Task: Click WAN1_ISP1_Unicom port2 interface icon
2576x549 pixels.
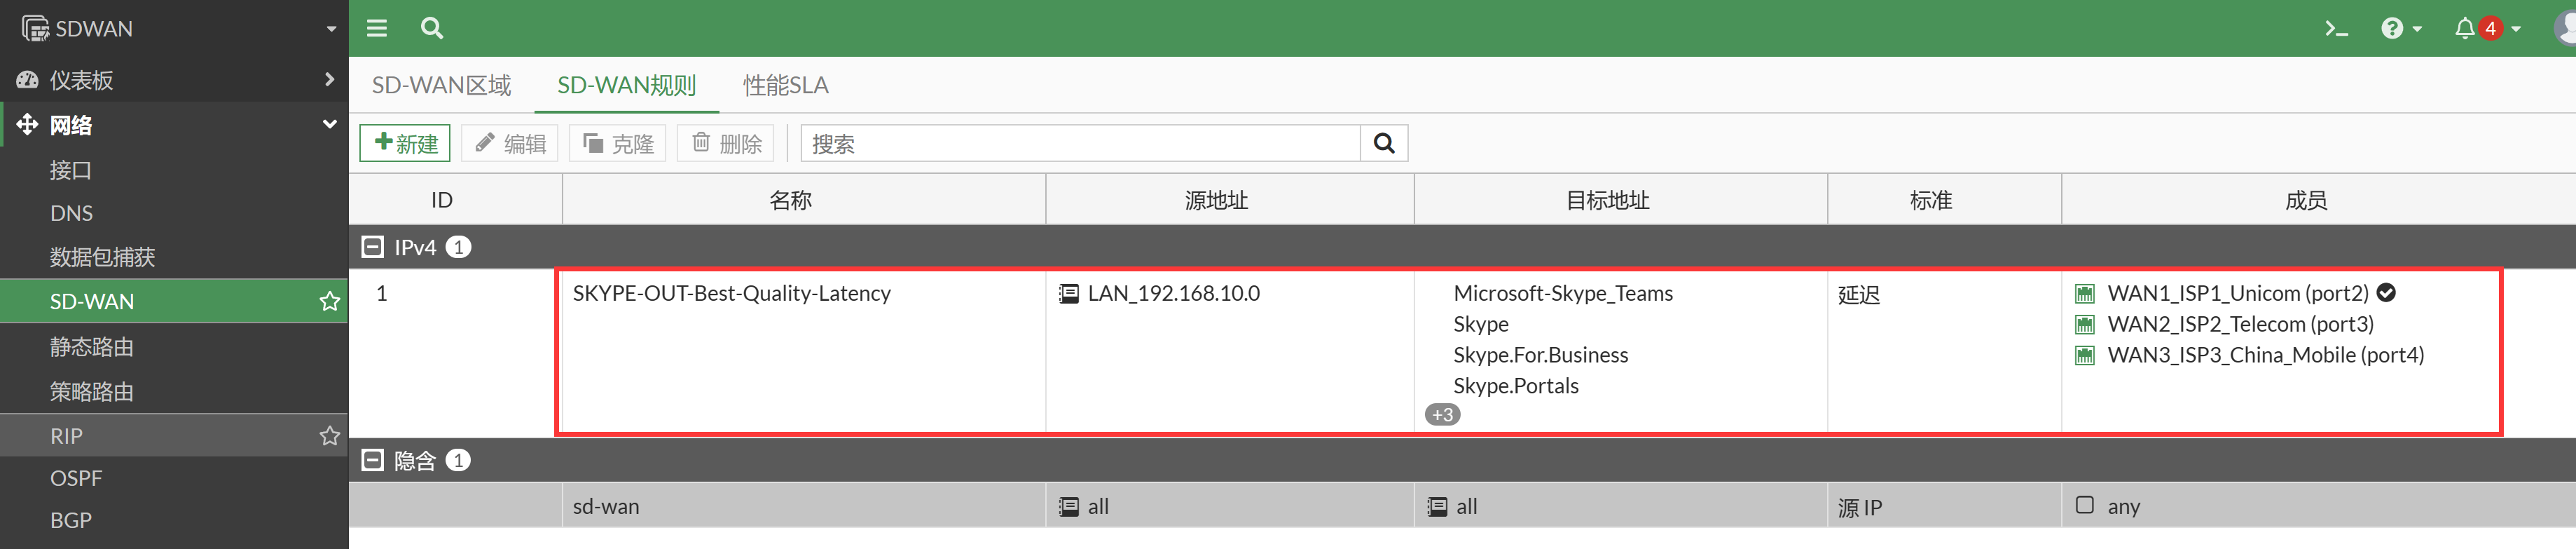Action: 2084,294
